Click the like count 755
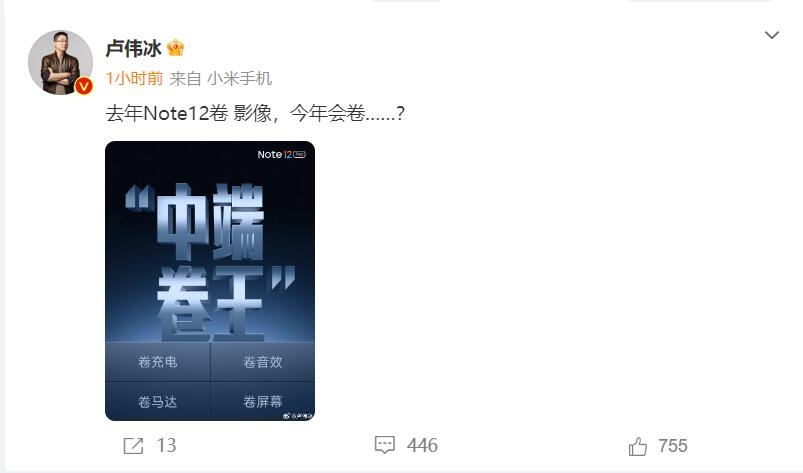Screen dimensions: 803x473 [673, 446]
